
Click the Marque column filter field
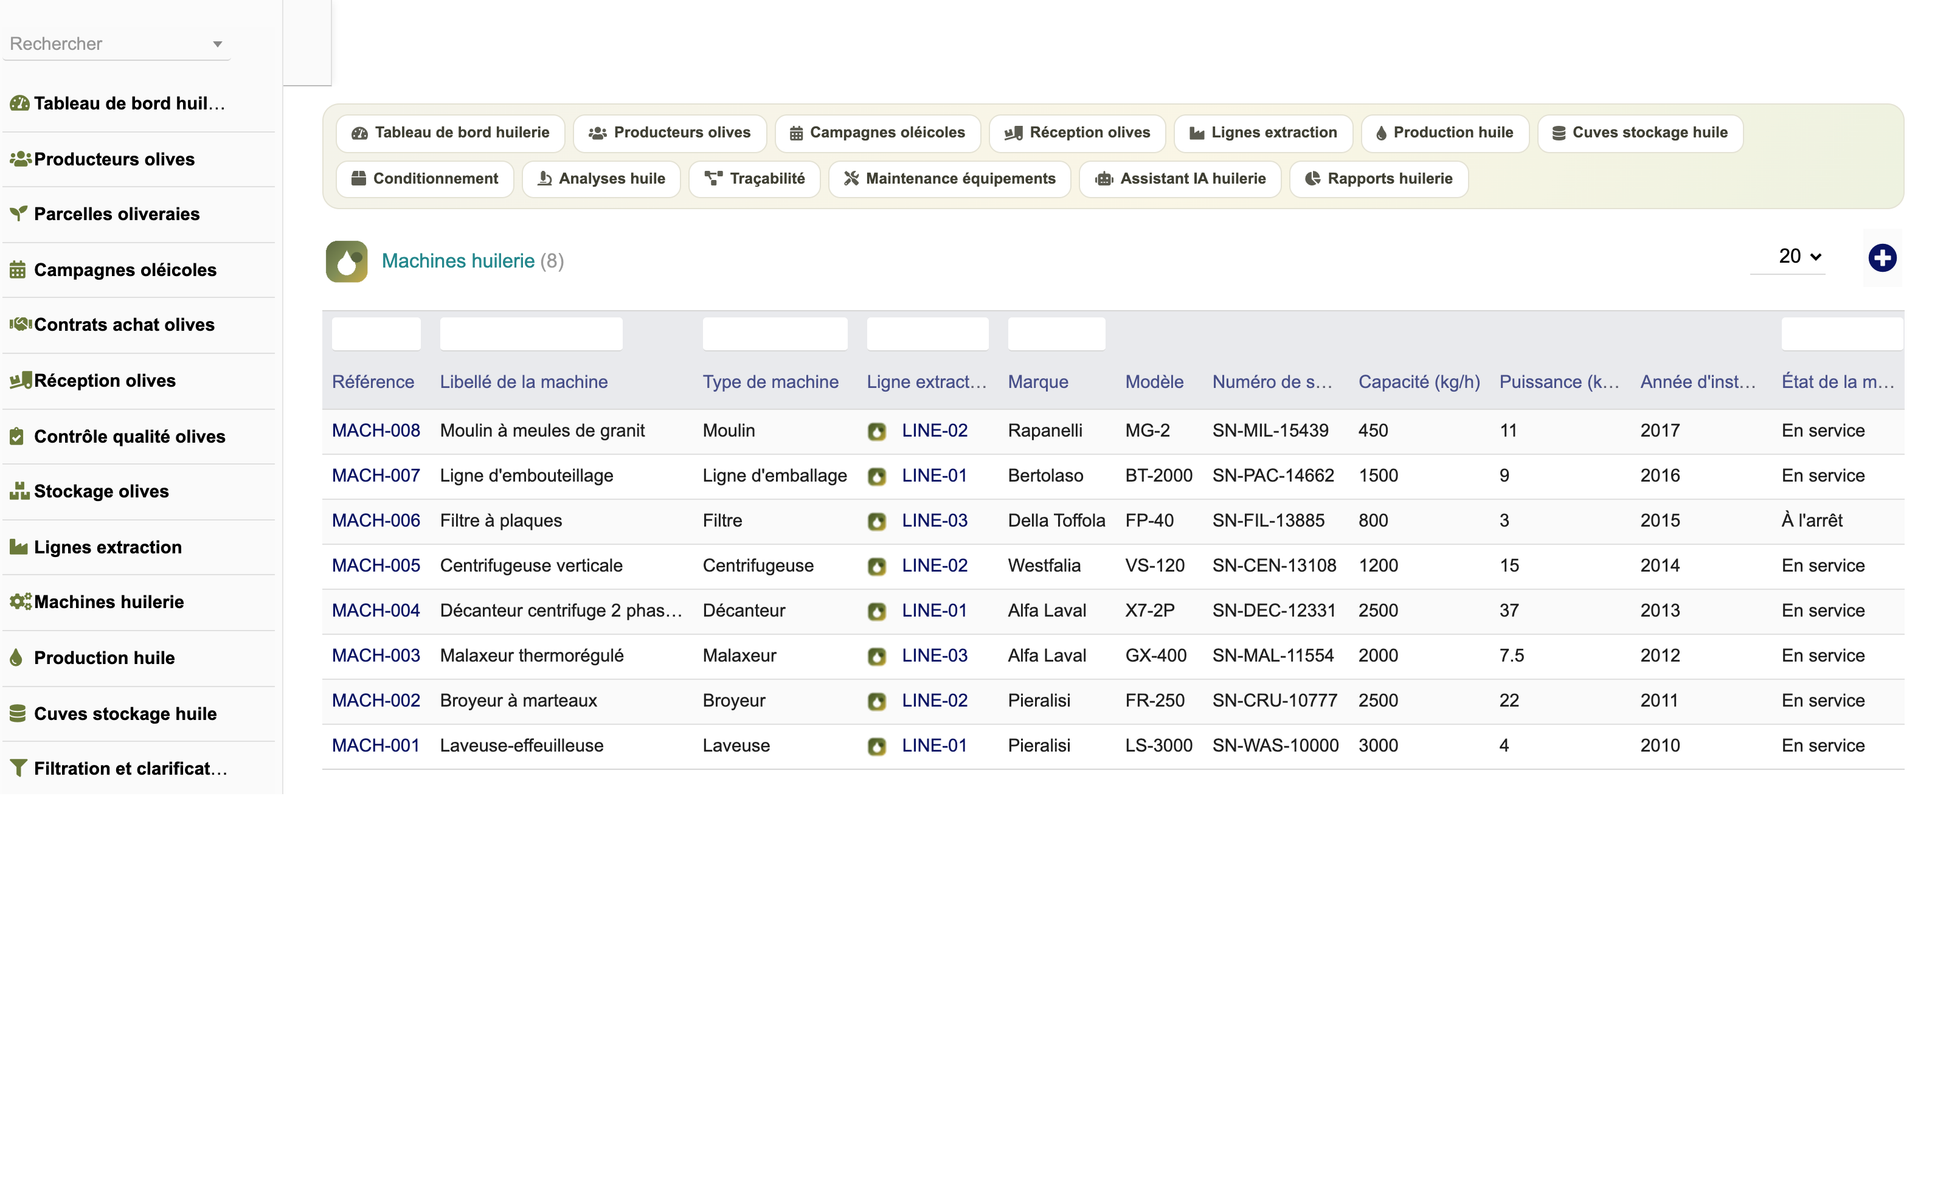point(1057,334)
